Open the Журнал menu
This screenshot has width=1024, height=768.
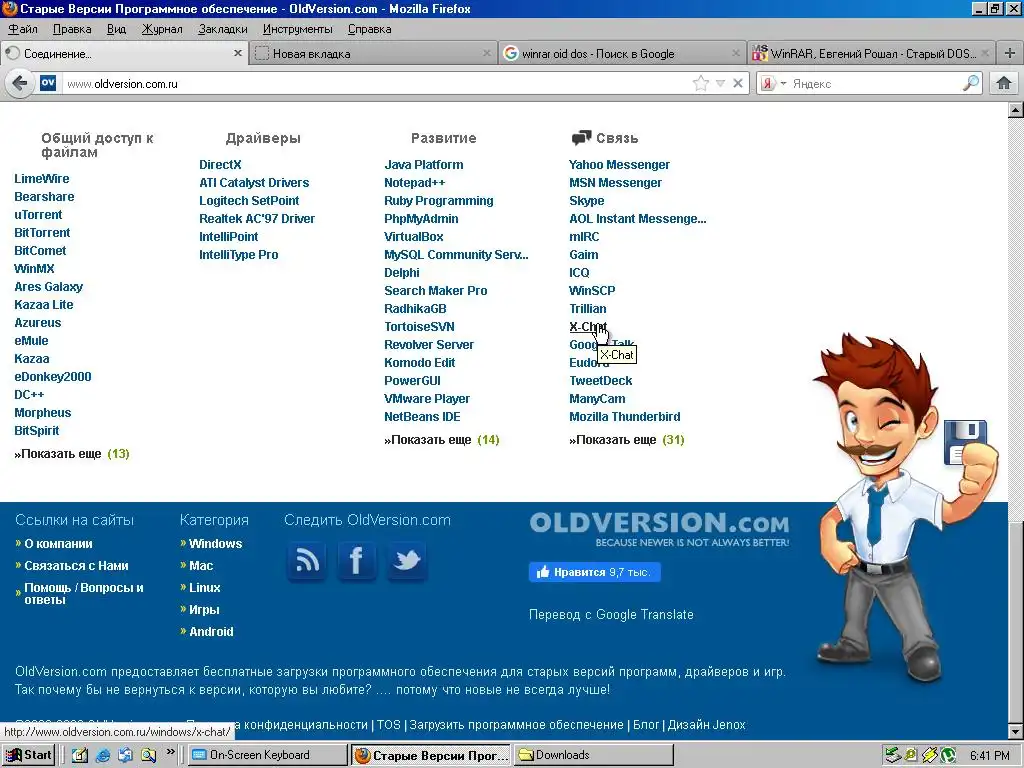(x=162, y=29)
